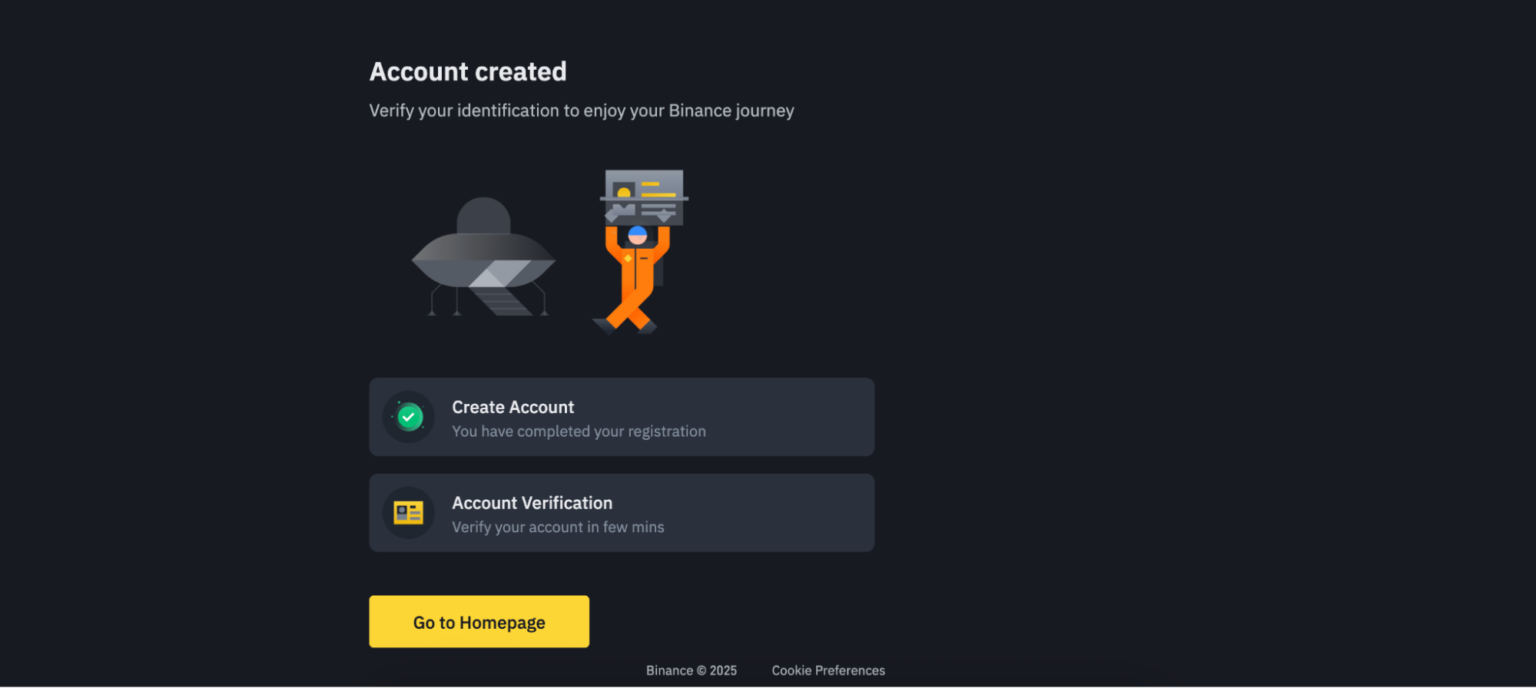The height and width of the screenshot is (688, 1536).
Task: Click the yellow ID card icon
Action: tap(408, 513)
